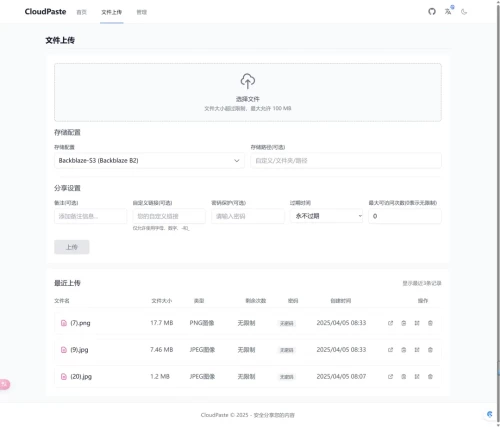The width and height of the screenshot is (500, 427).
Task: Click the 上传 upload button
Action: (72, 247)
